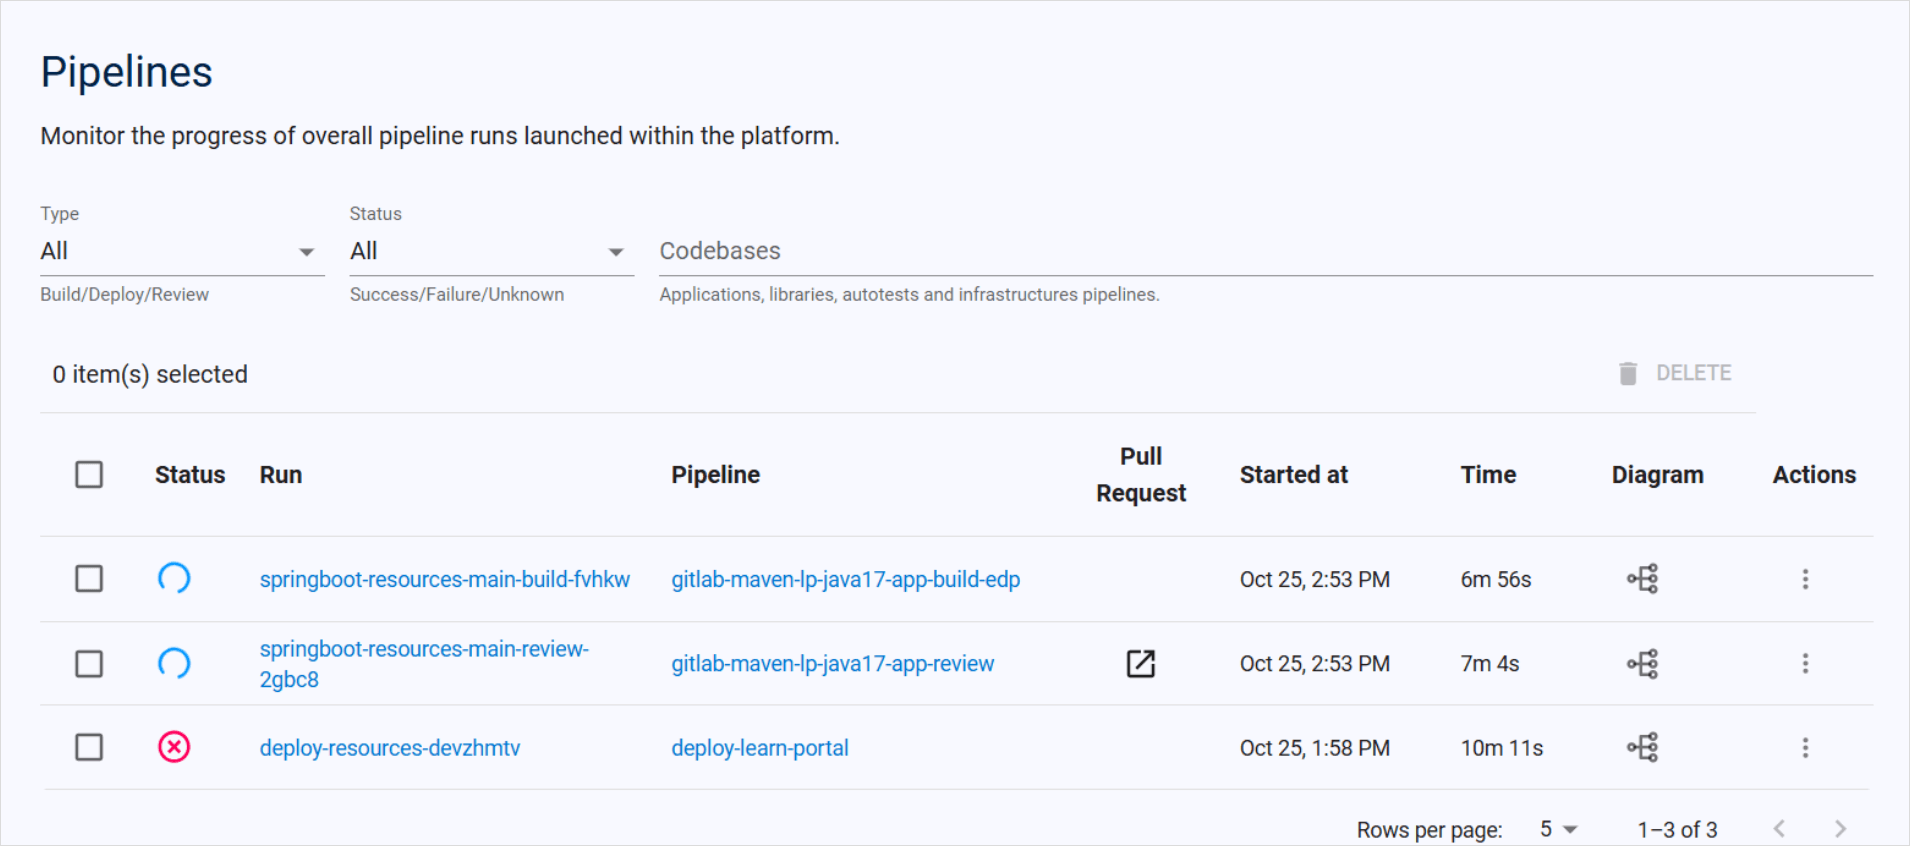The height and width of the screenshot is (846, 1910).
Task: Sort by Time column header
Action: coord(1487,475)
